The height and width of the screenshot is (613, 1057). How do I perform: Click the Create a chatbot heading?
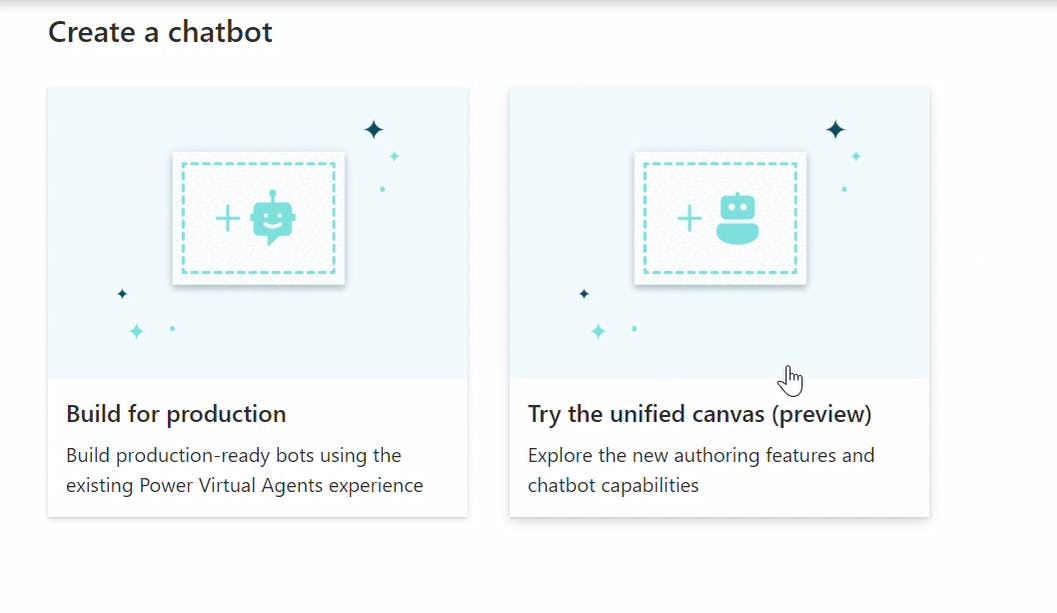(159, 32)
